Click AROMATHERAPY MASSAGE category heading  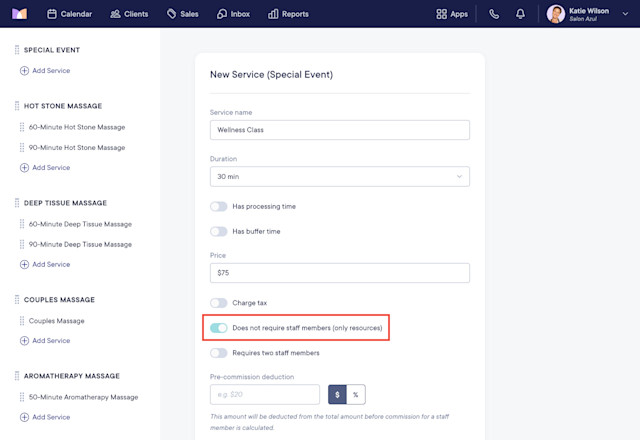click(x=72, y=376)
